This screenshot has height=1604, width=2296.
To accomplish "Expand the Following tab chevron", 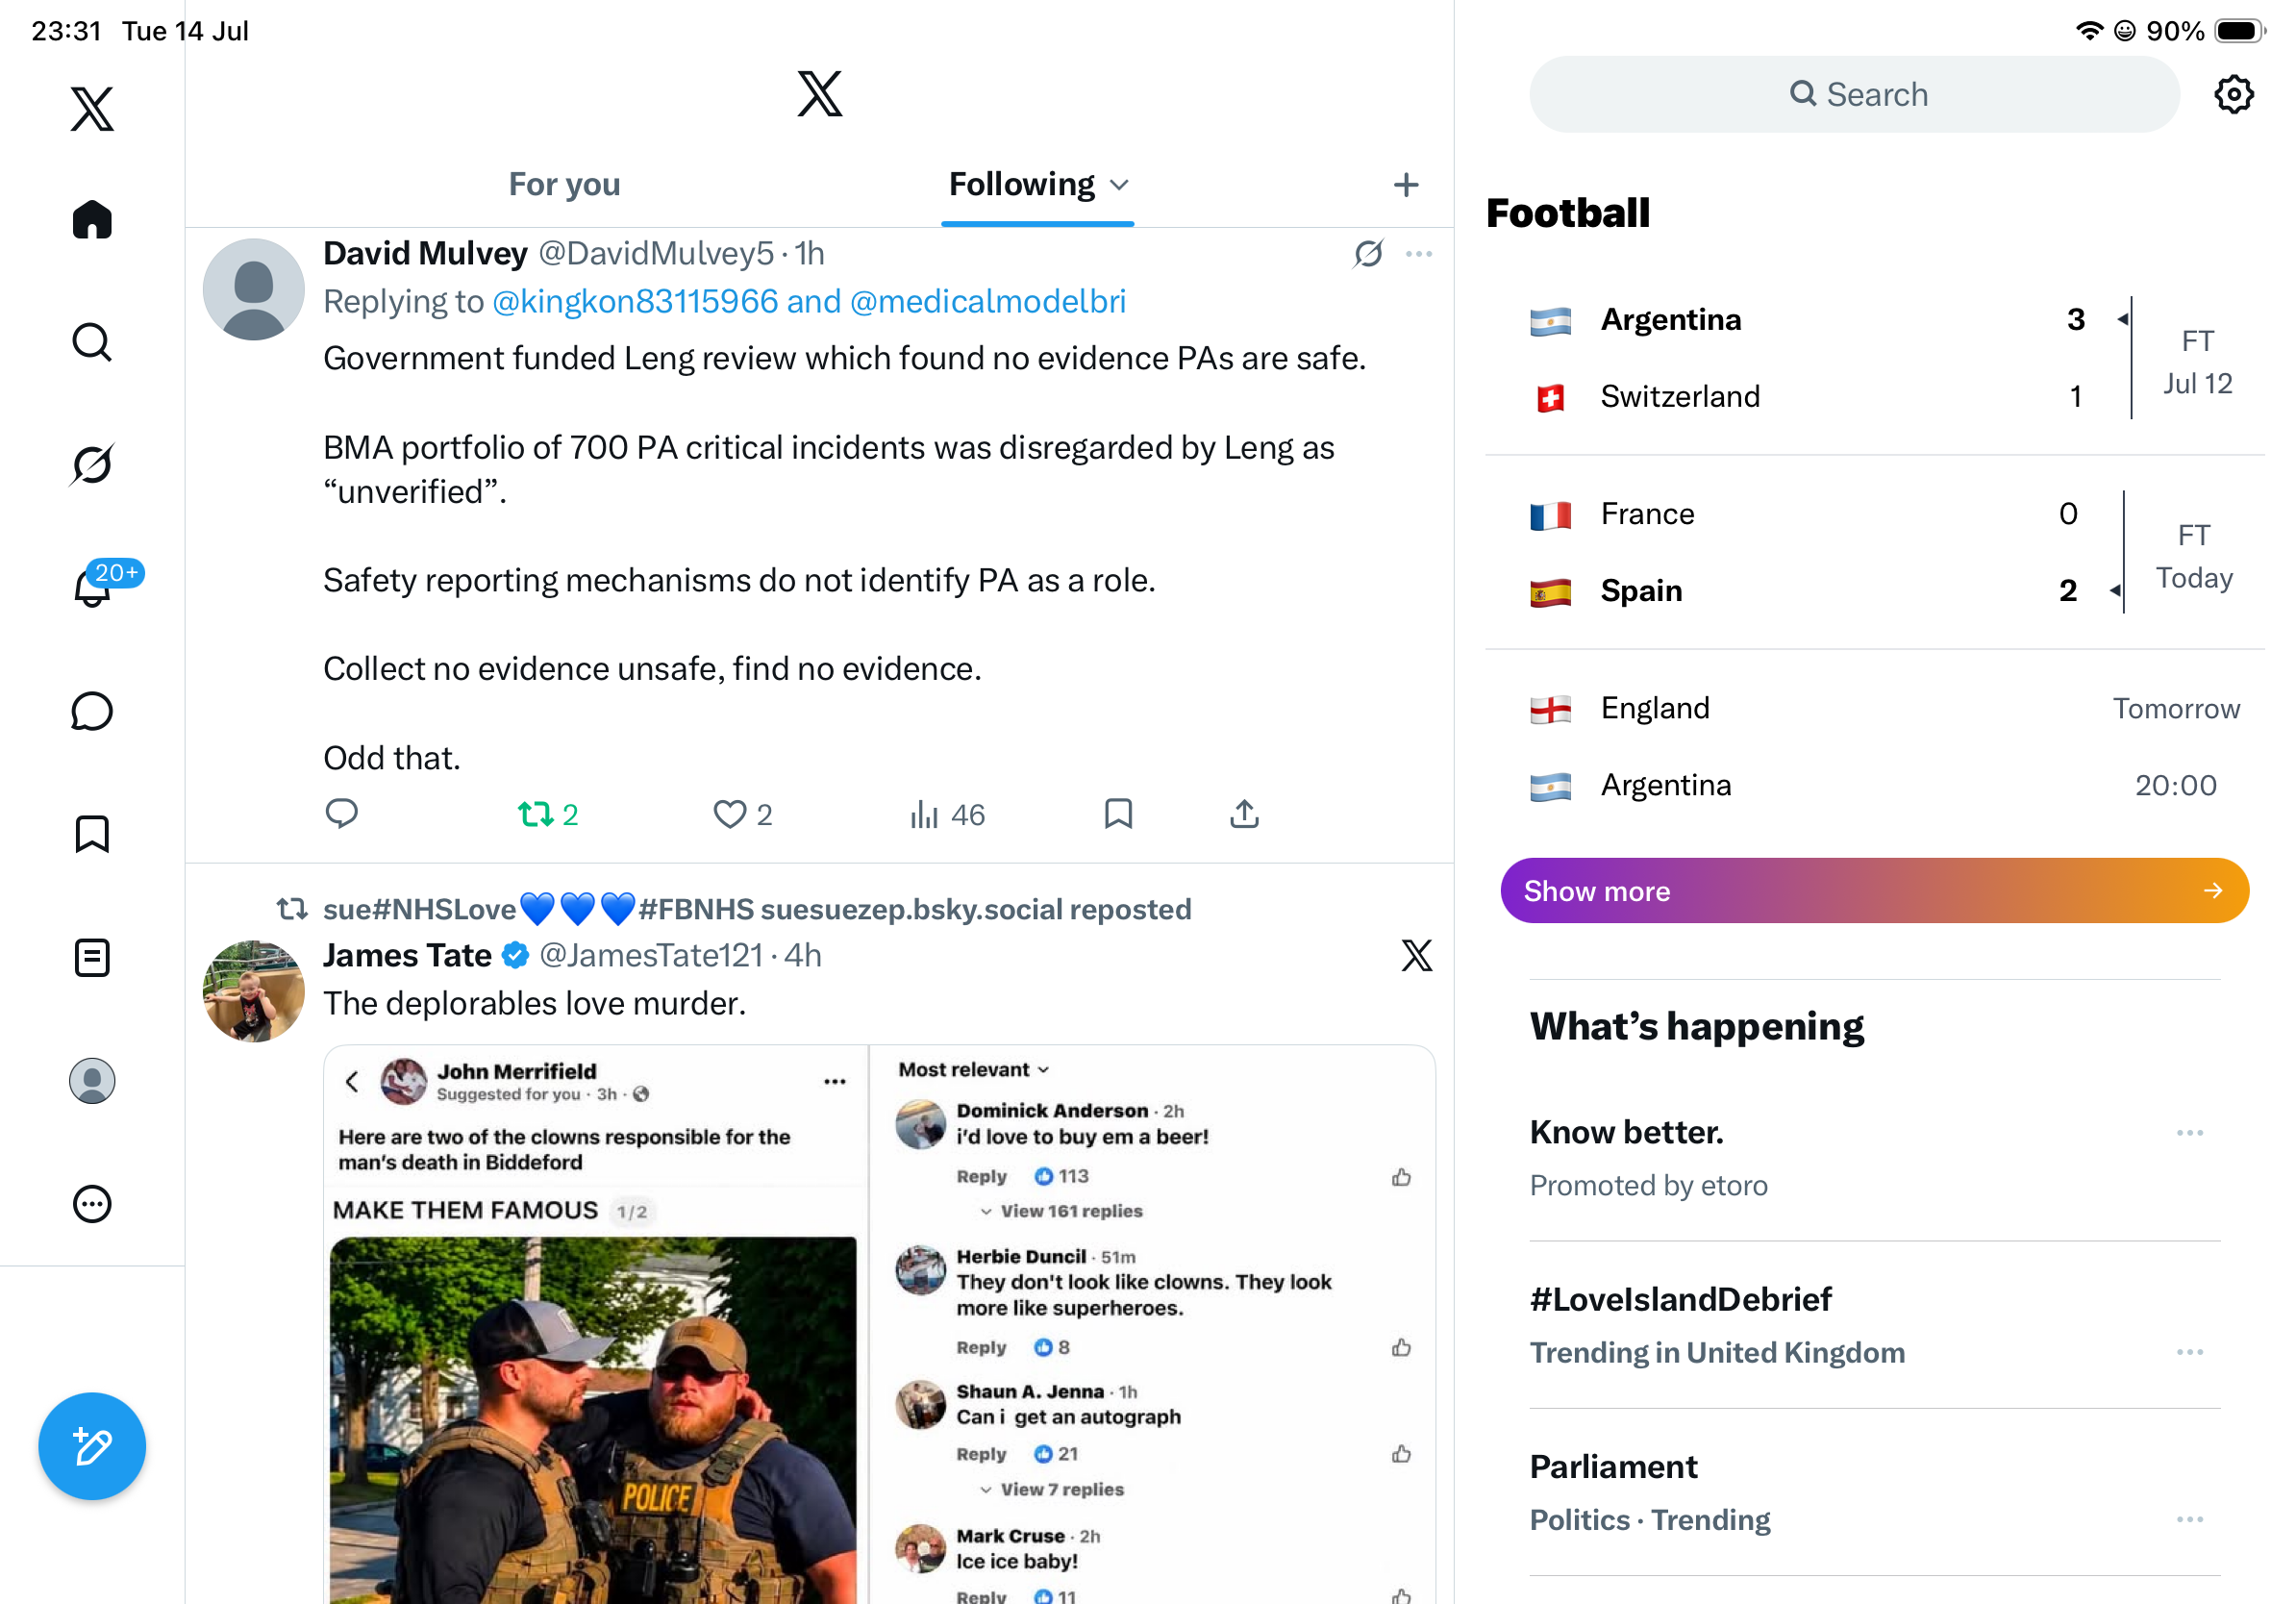I will 1119,185.
